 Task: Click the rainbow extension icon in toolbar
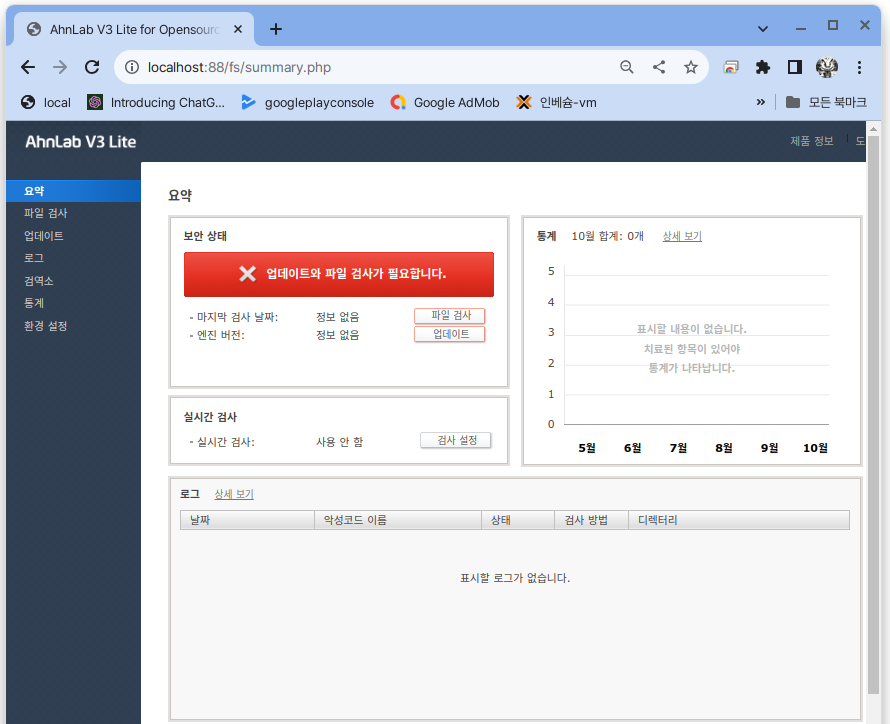pos(731,68)
